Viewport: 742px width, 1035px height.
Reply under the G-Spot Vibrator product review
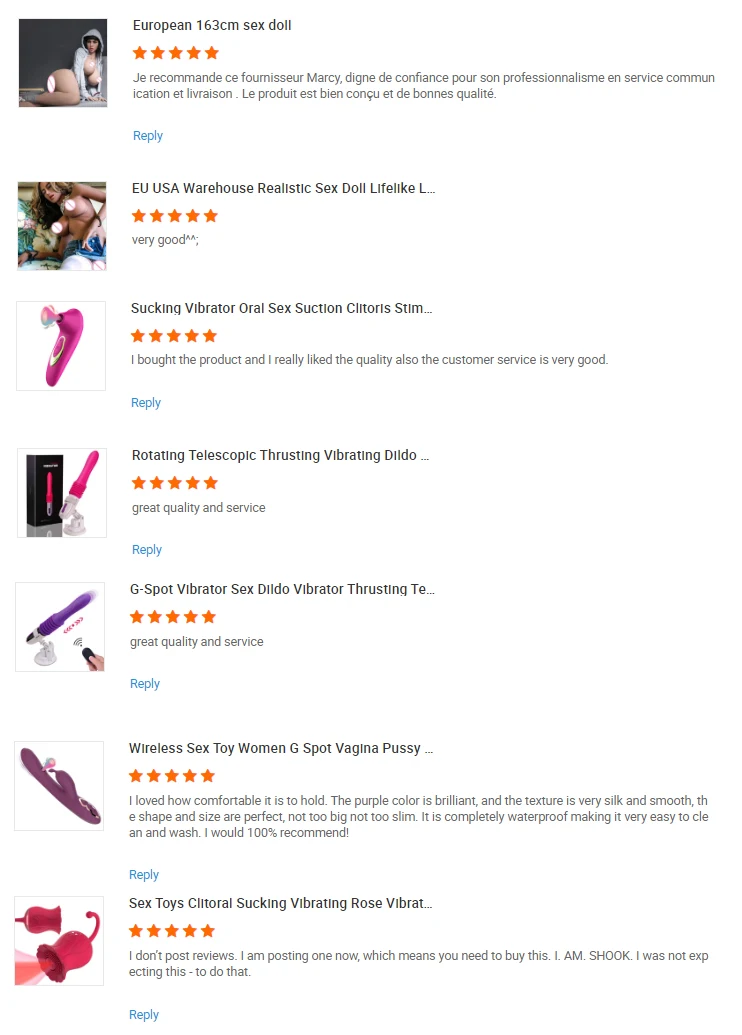145,684
